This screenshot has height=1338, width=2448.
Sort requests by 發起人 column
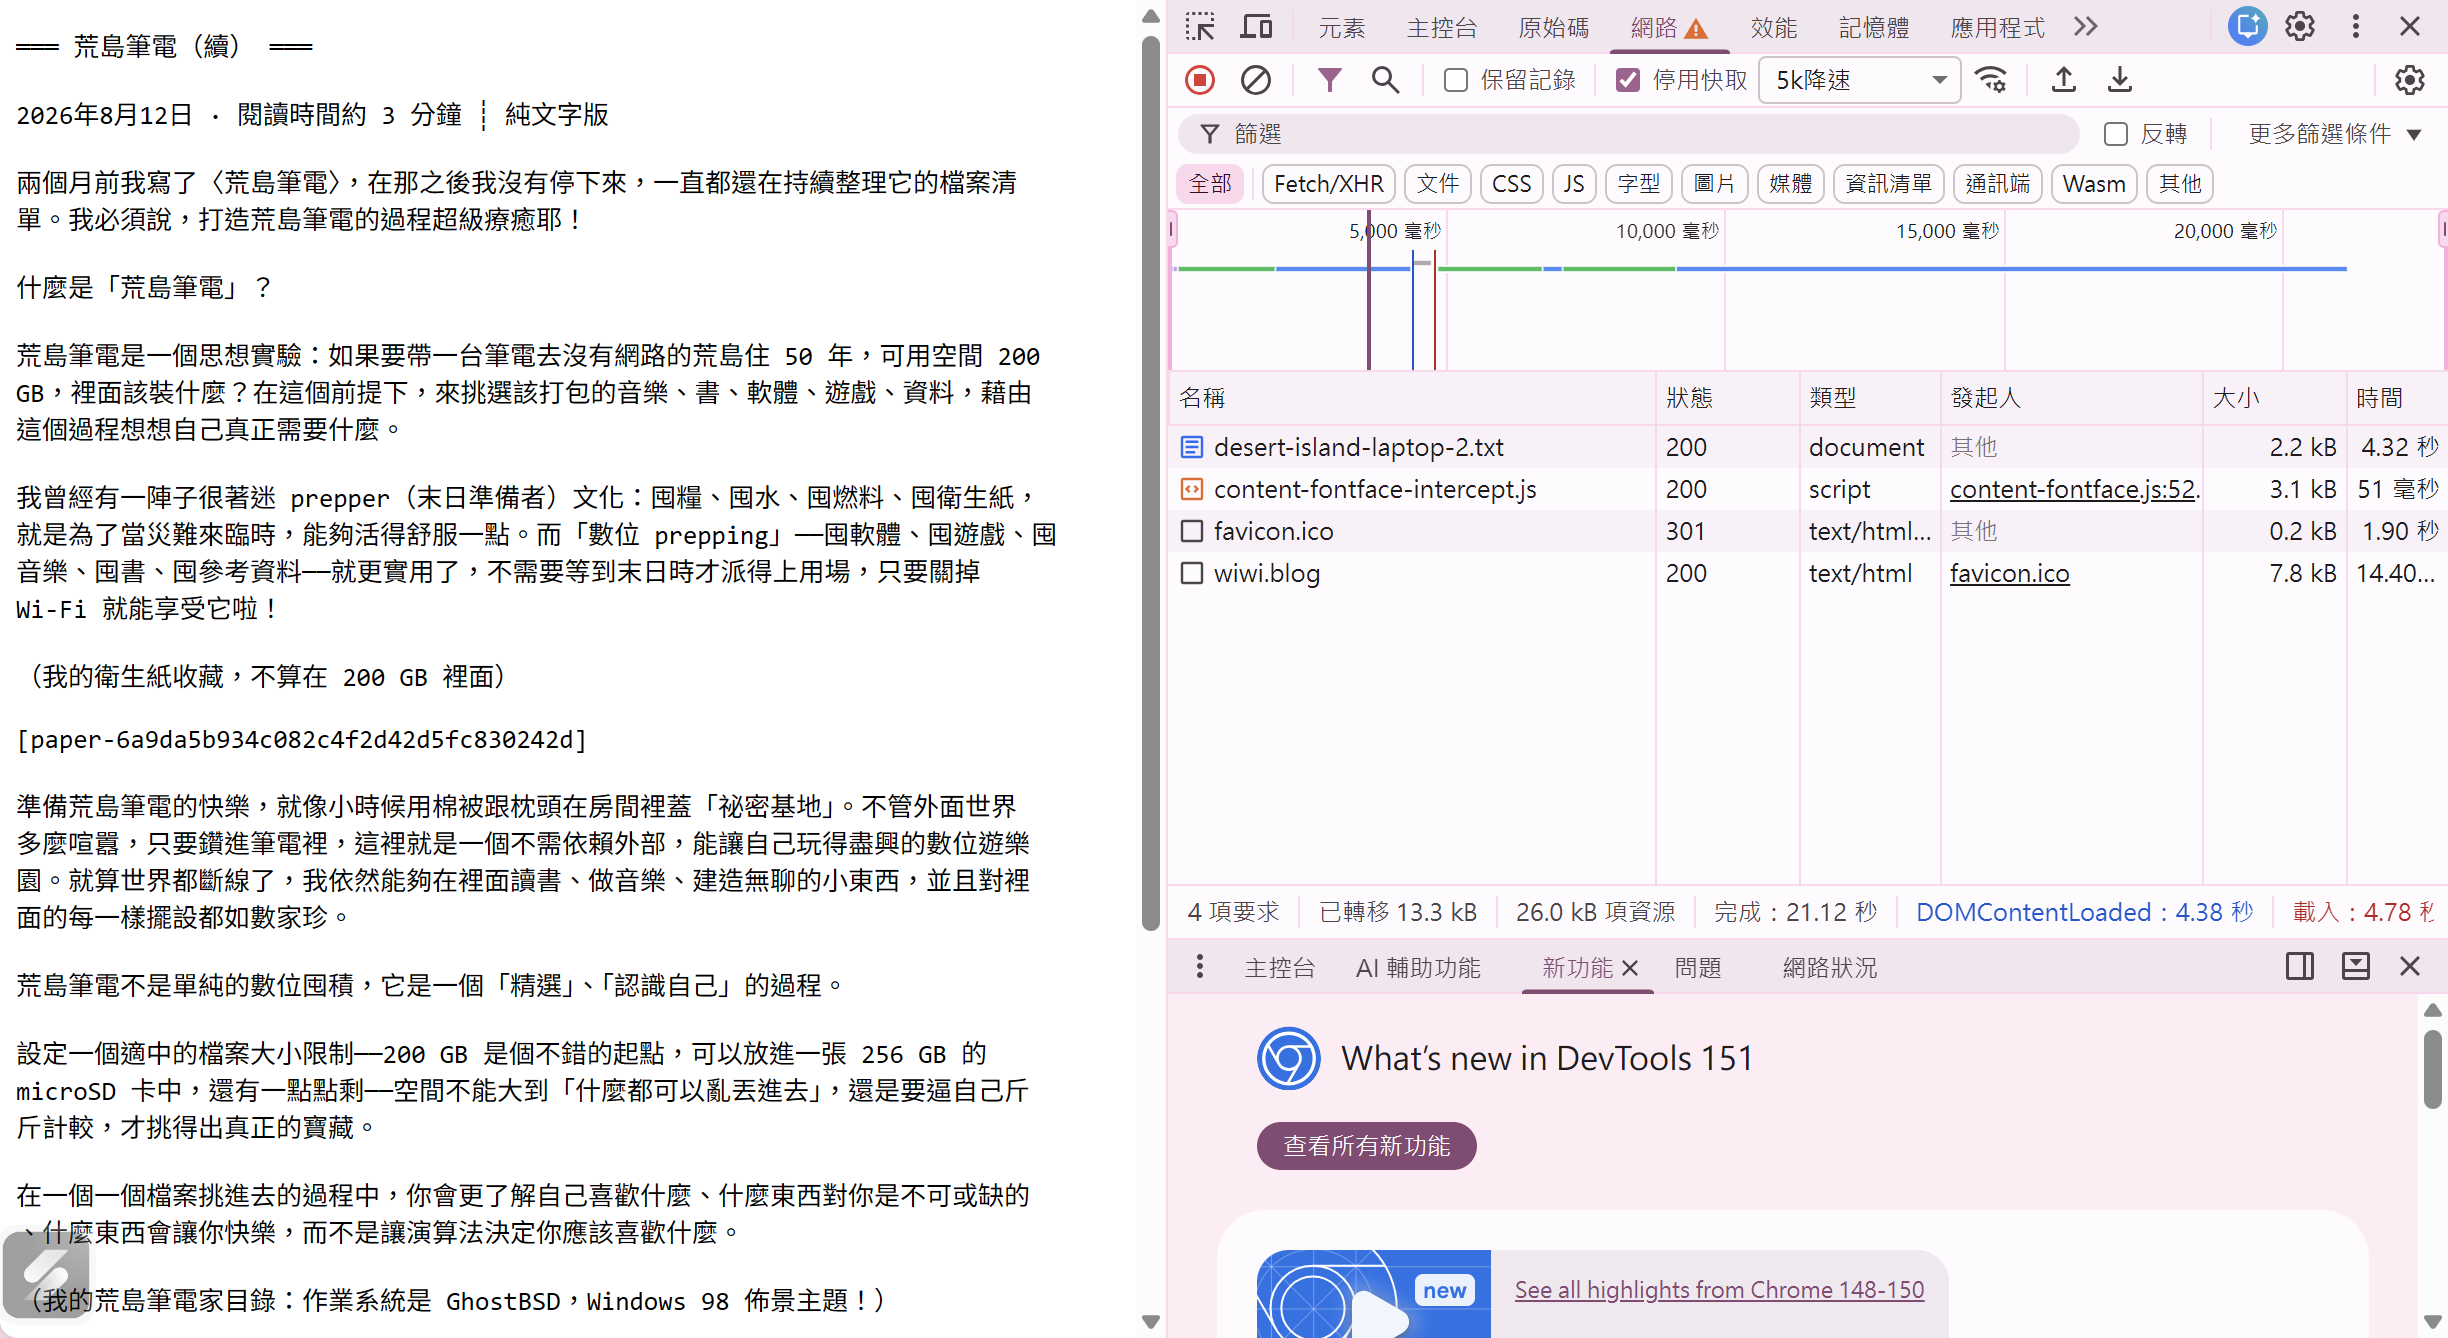2071,398
